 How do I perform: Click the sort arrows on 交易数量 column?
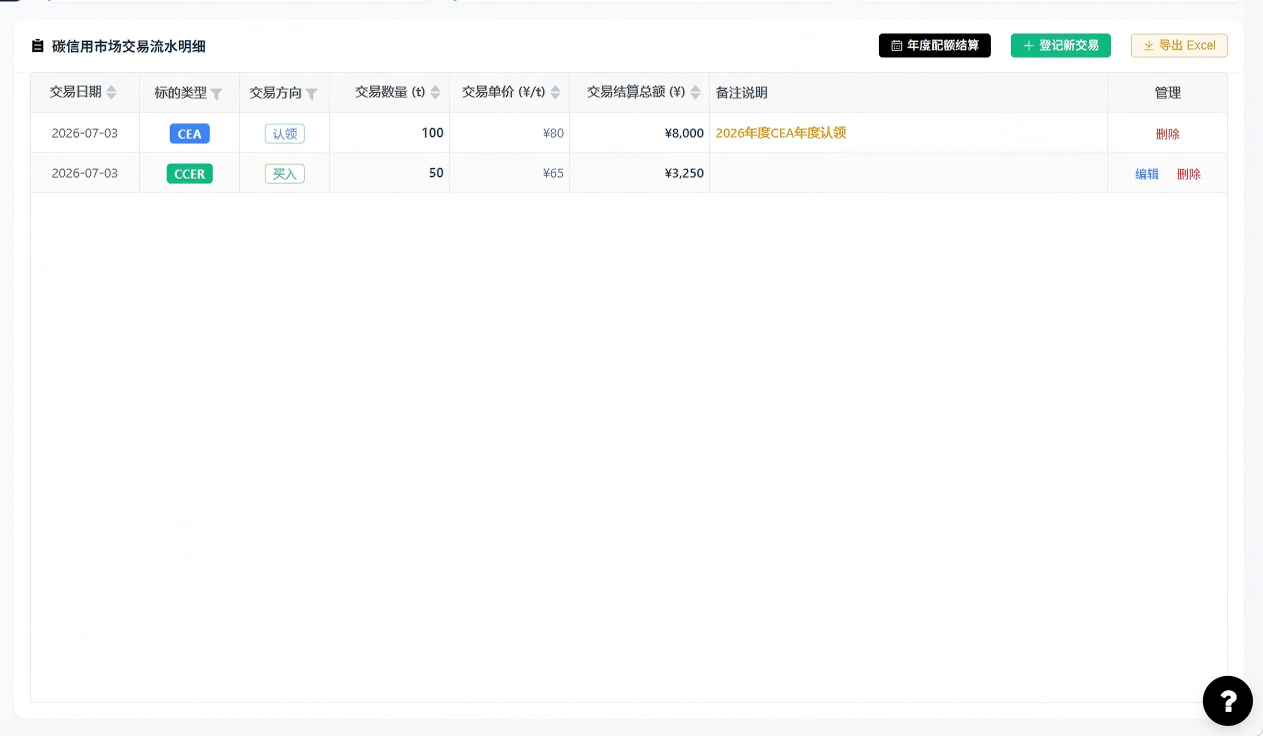pos(435,93)
